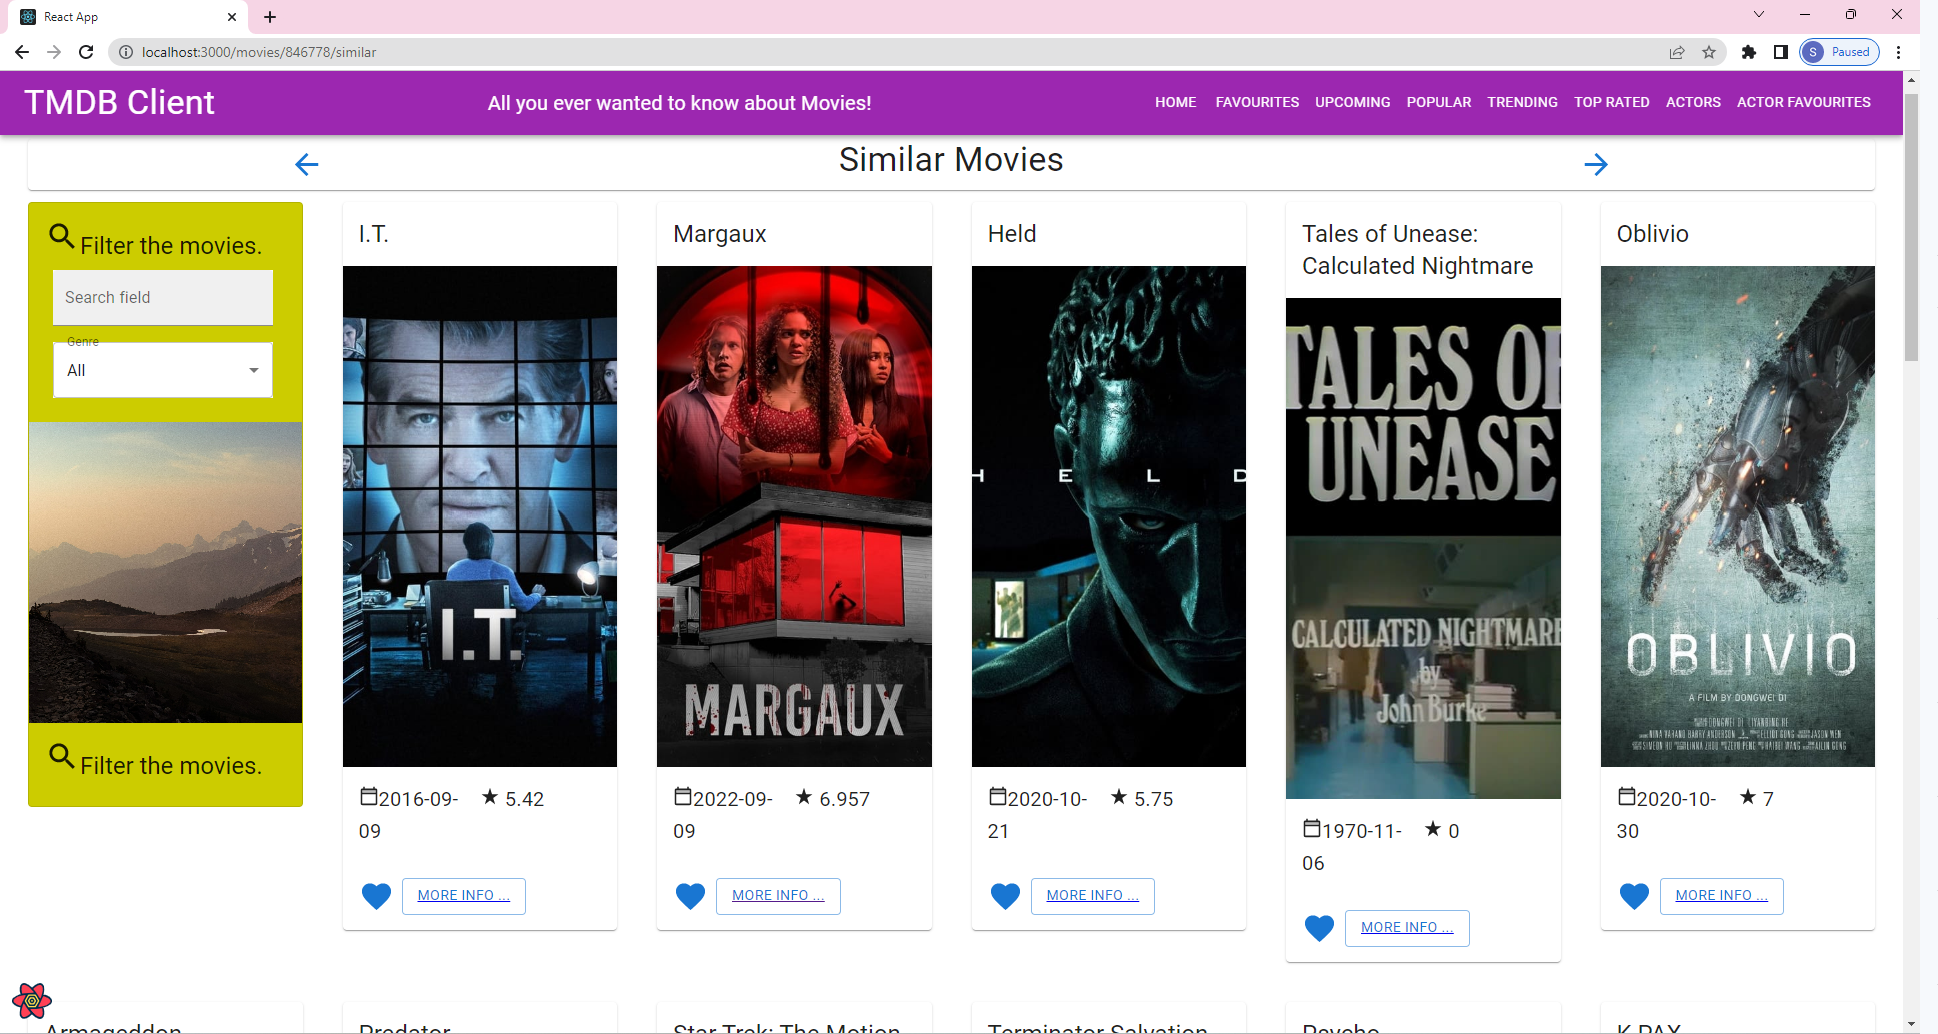Open new browser tab
This screenshot has height=1034, width=1938.
coord(270,17)
